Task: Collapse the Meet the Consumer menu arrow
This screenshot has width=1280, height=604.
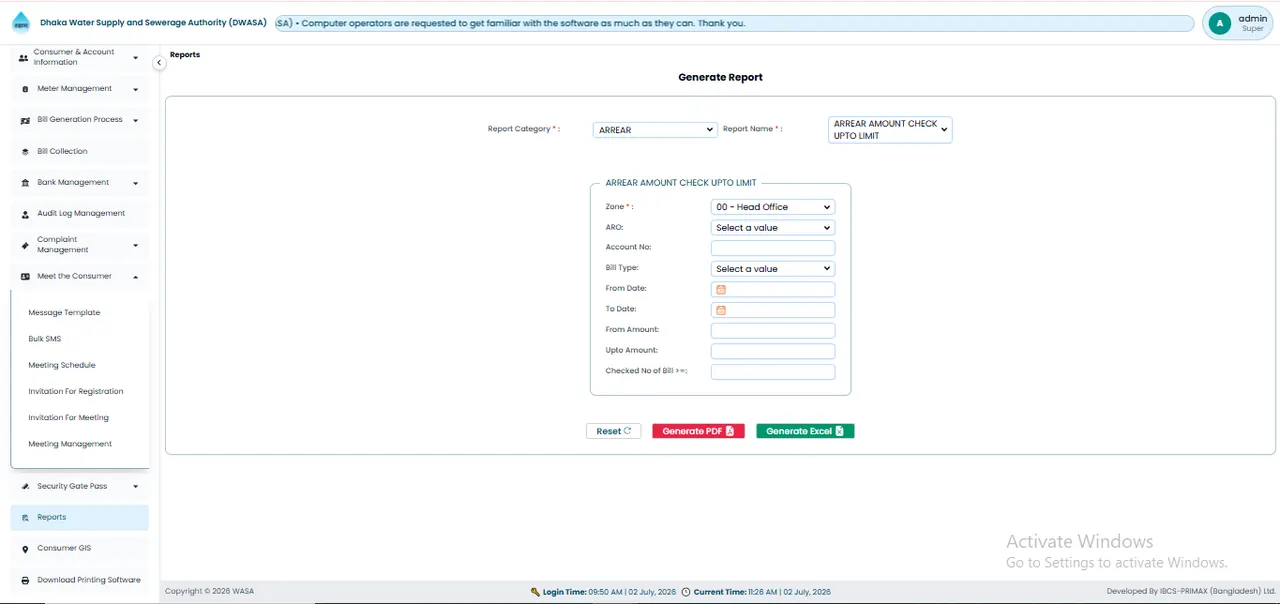Action: (x=135, y=277)
